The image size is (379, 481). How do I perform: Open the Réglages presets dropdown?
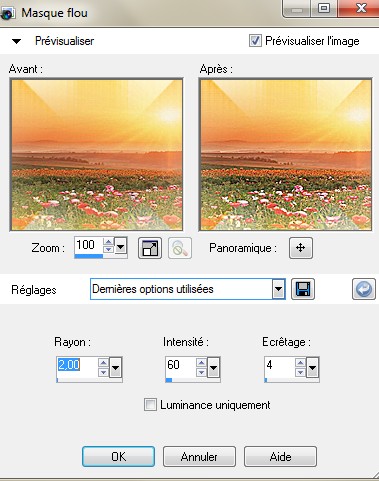coord(278,289)
